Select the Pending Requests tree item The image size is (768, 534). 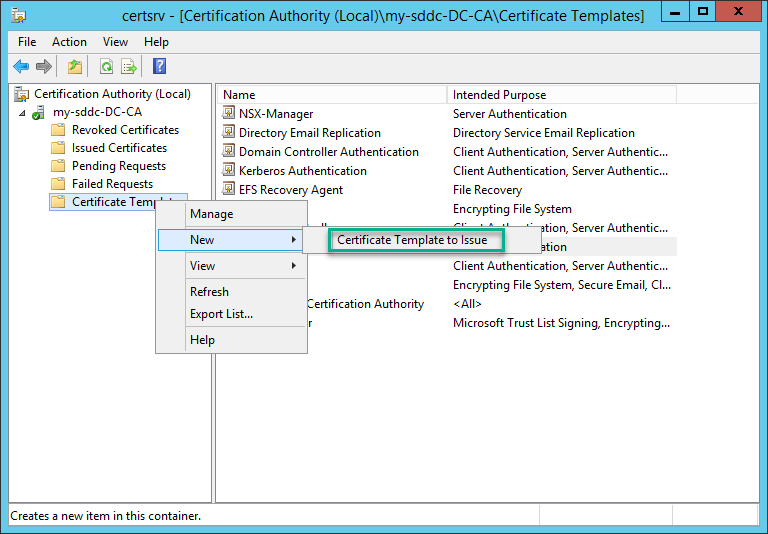pyautogui.click(x=119, y=166)
